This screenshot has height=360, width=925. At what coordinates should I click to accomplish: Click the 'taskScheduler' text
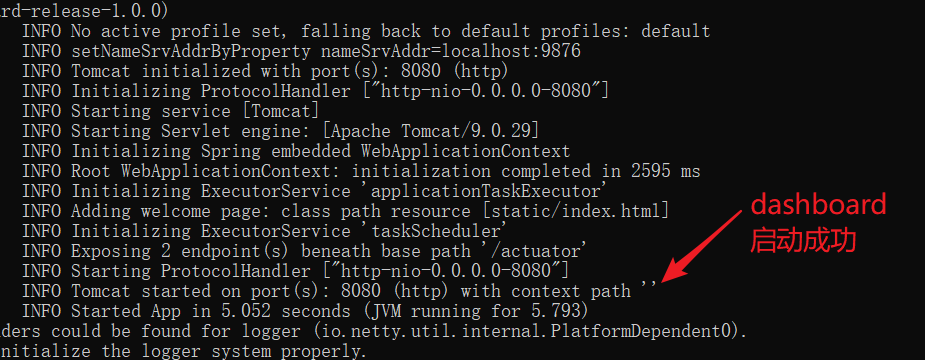pos(435,231)
